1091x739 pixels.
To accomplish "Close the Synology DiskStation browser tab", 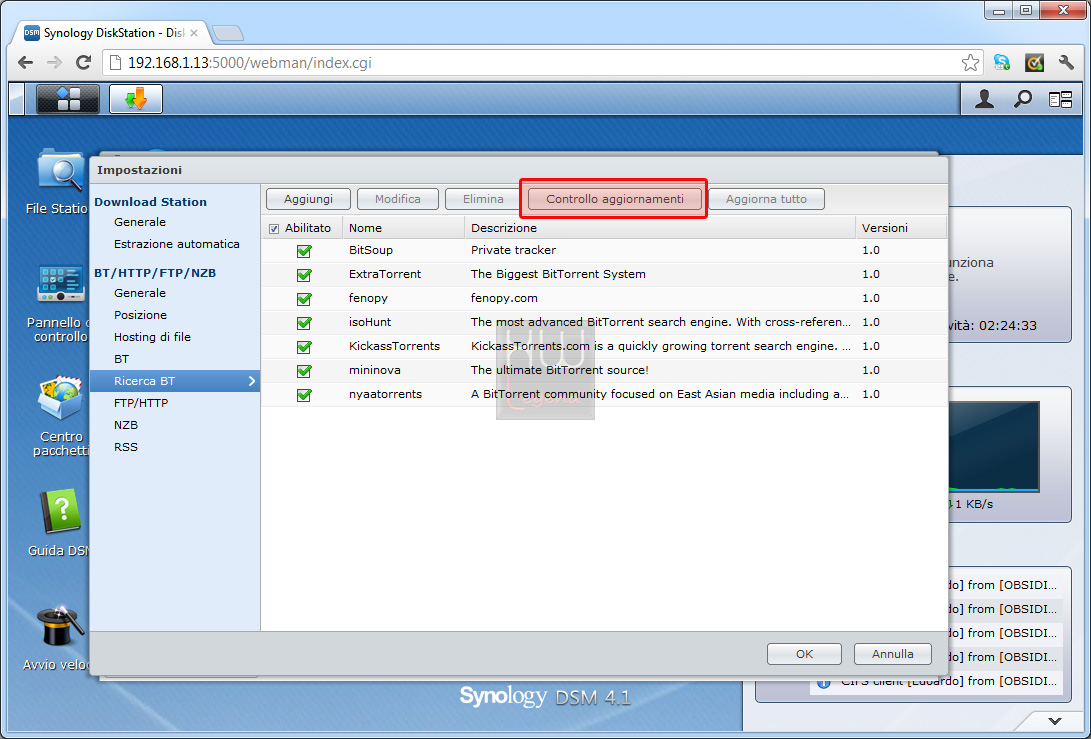I will click(194, 33).
